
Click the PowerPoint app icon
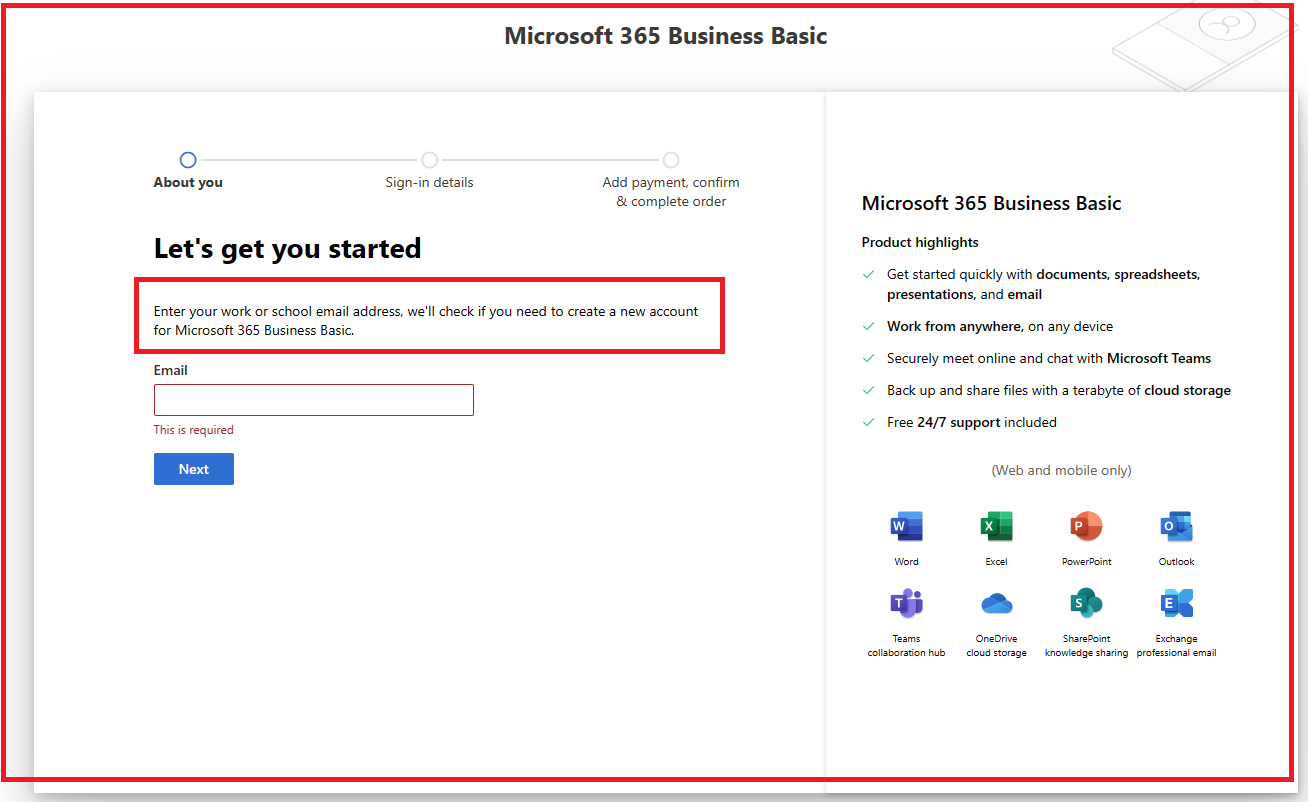(1086, 524)
